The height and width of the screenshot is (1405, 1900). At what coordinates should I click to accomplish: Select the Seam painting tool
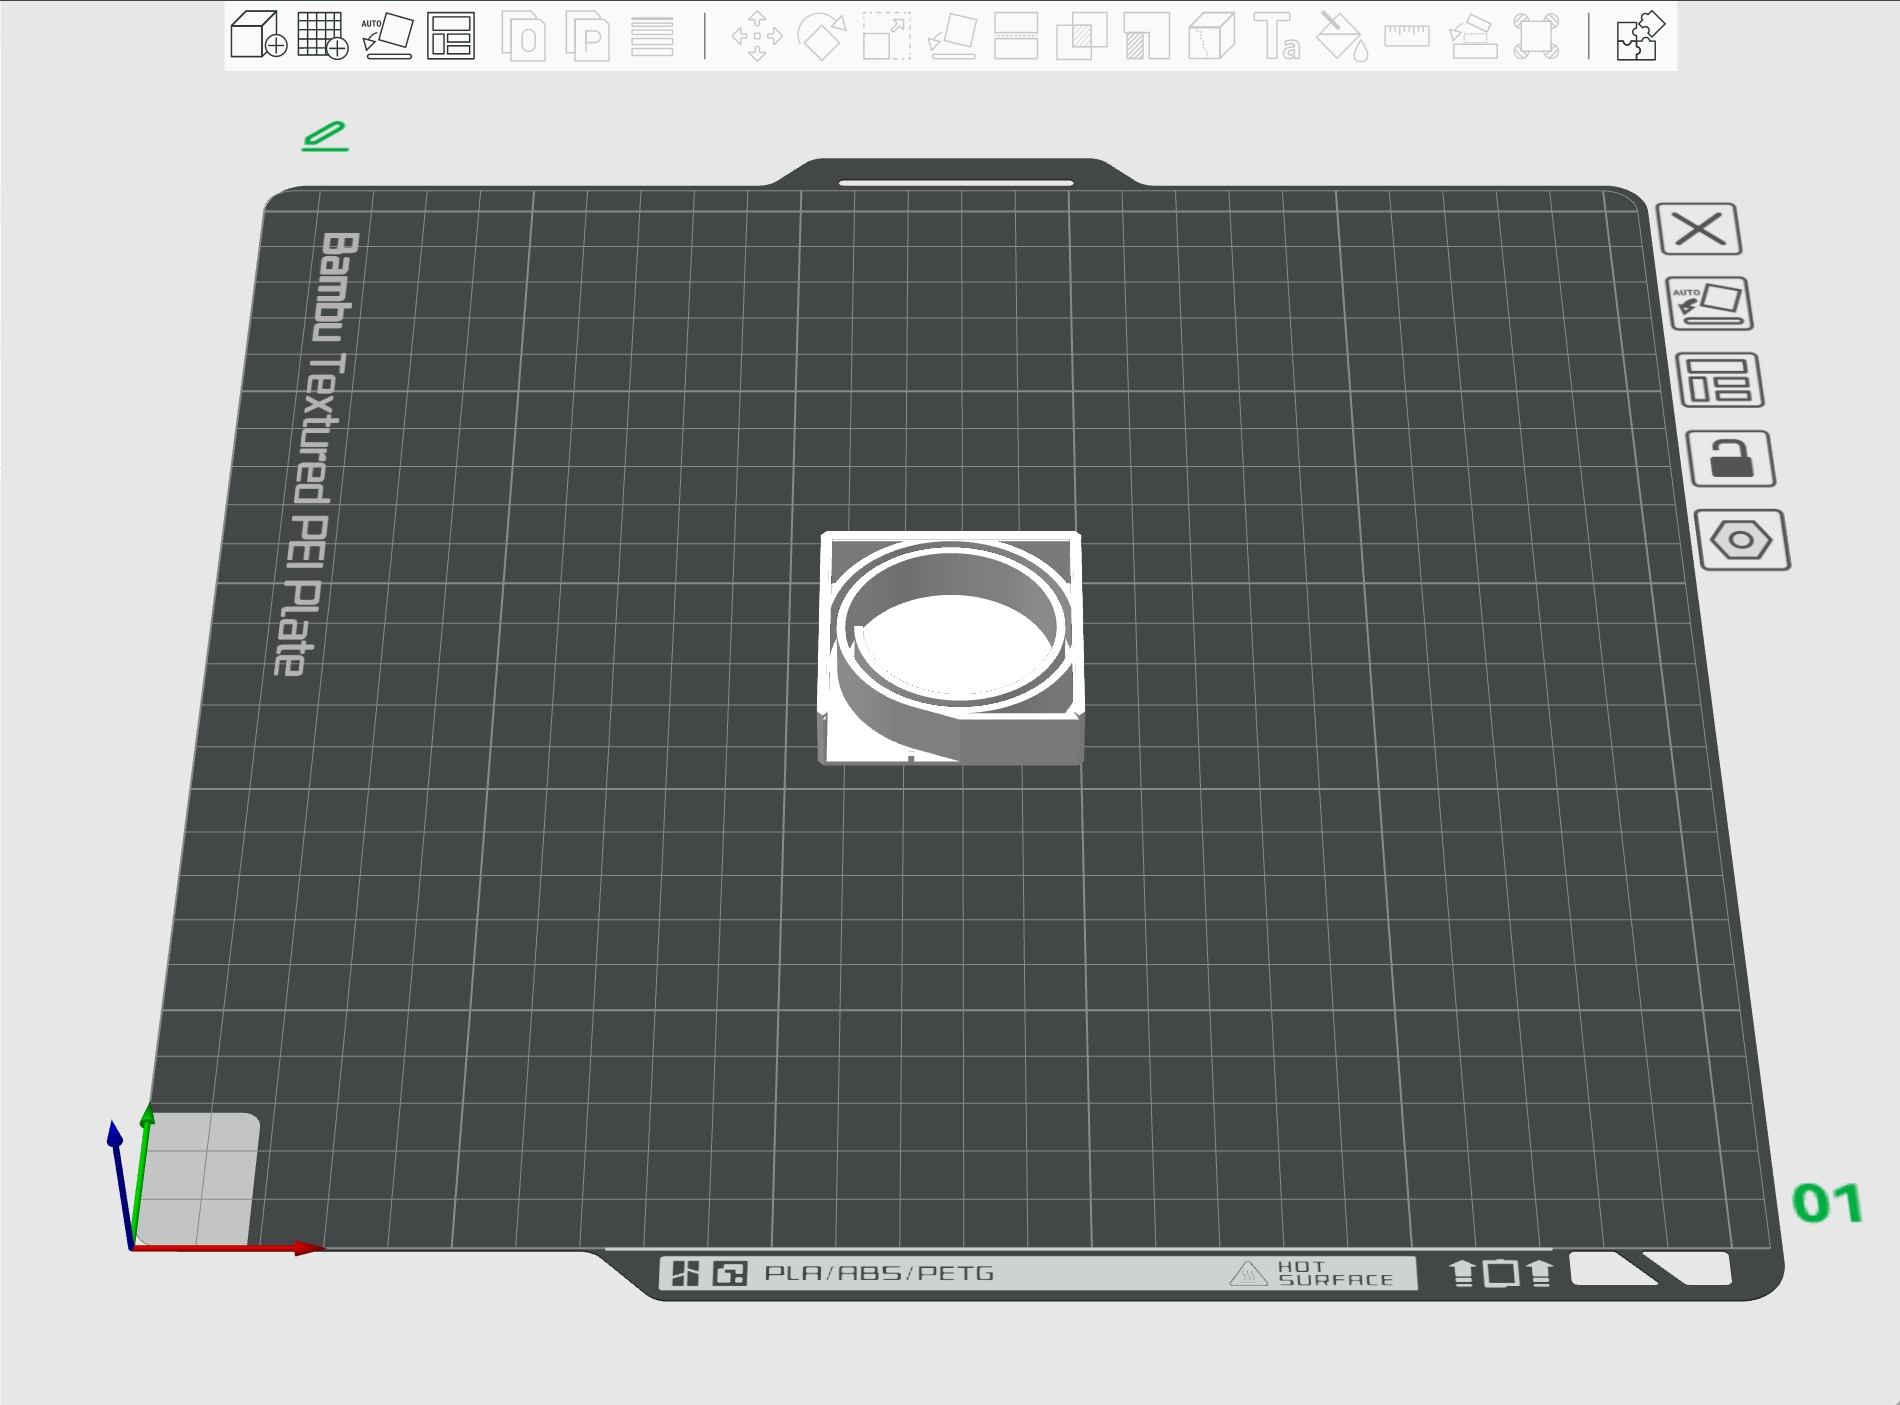click(1212, 36)
